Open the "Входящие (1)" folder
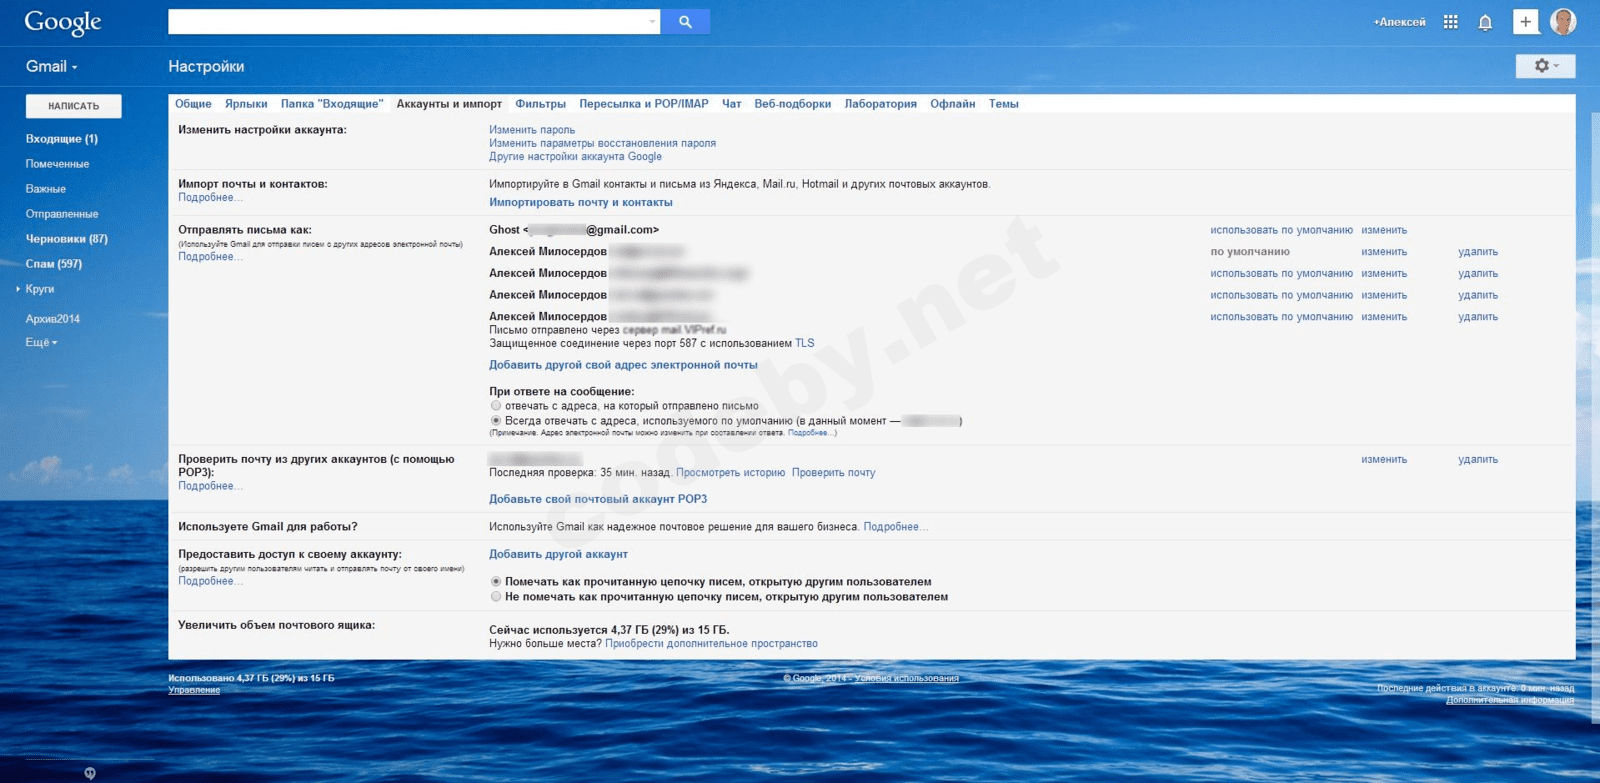1600x783 pixels. click(62, 139)
